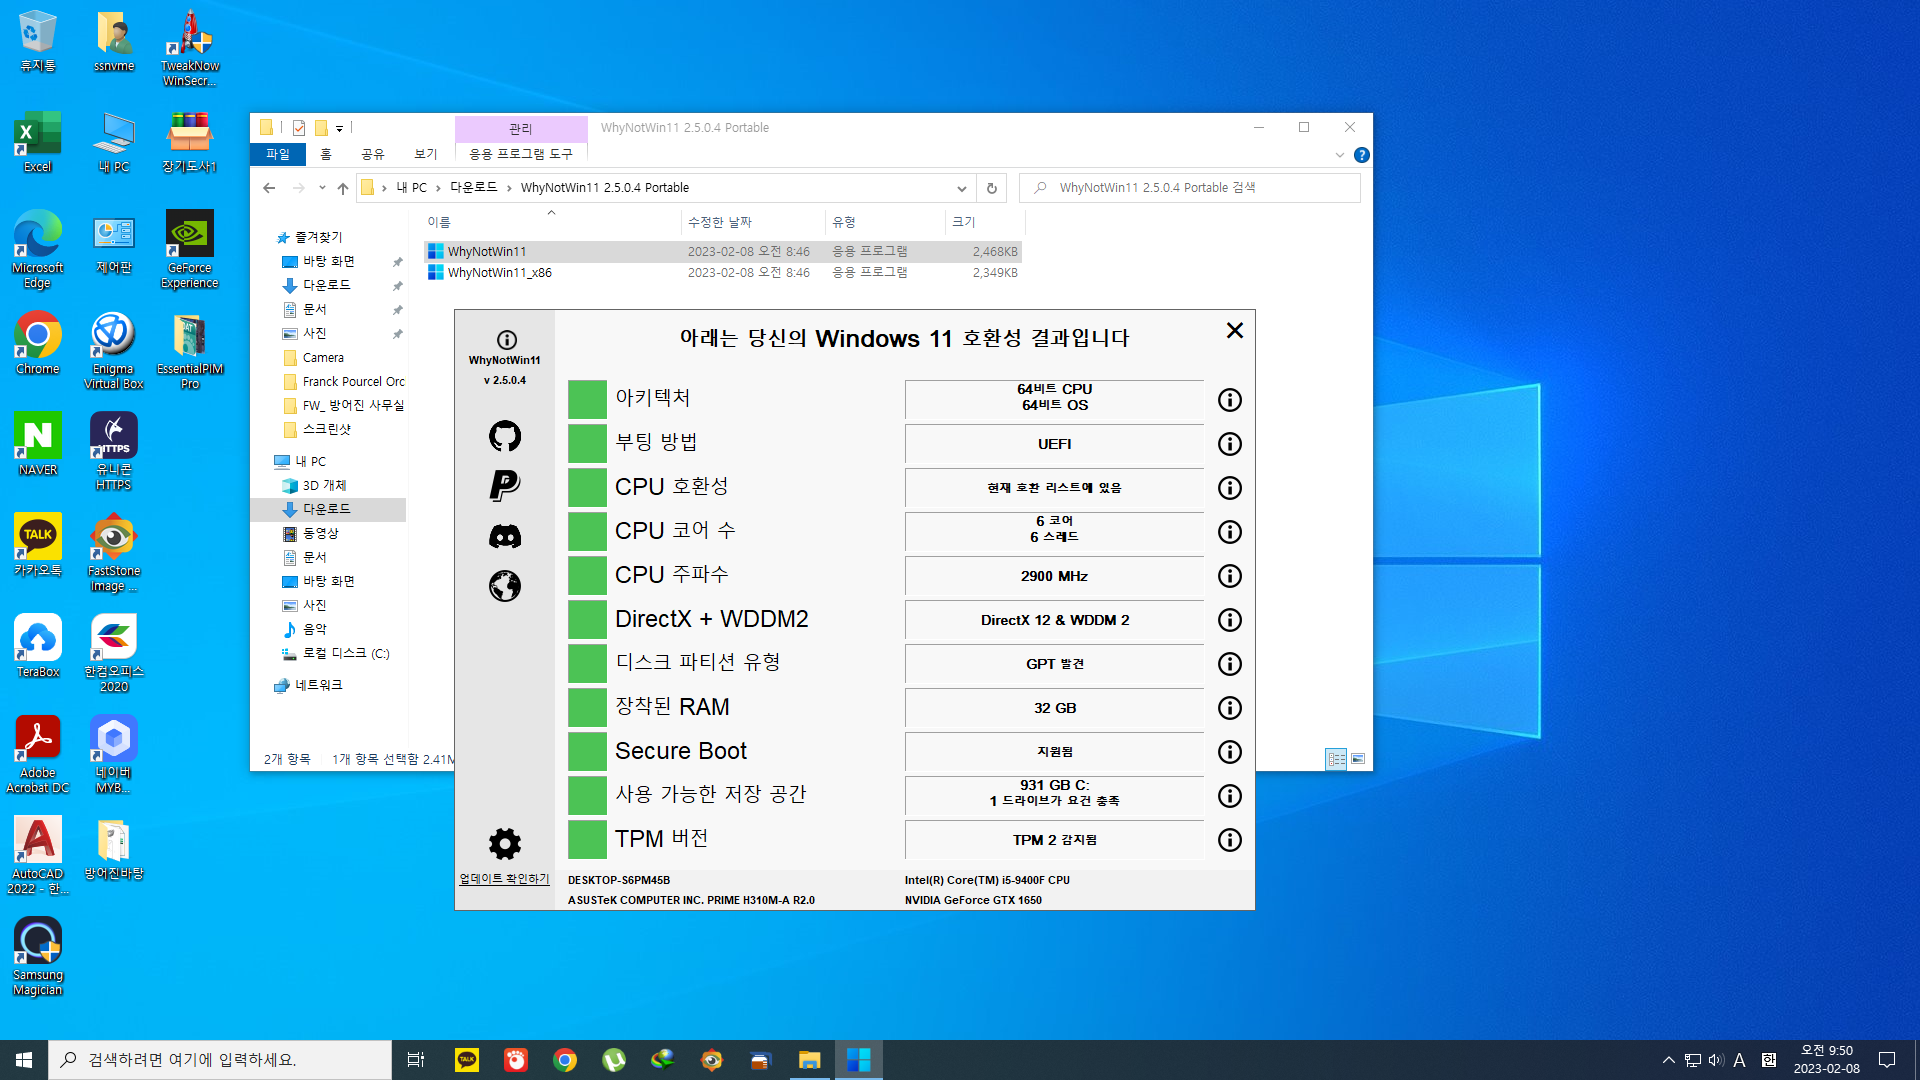Image resolution: width=1920 pixels, height=1080 pixels.
Task: Click the WhyNotWin11 about info icon at top
Action: pyautogui.click(x=507, y=340)
